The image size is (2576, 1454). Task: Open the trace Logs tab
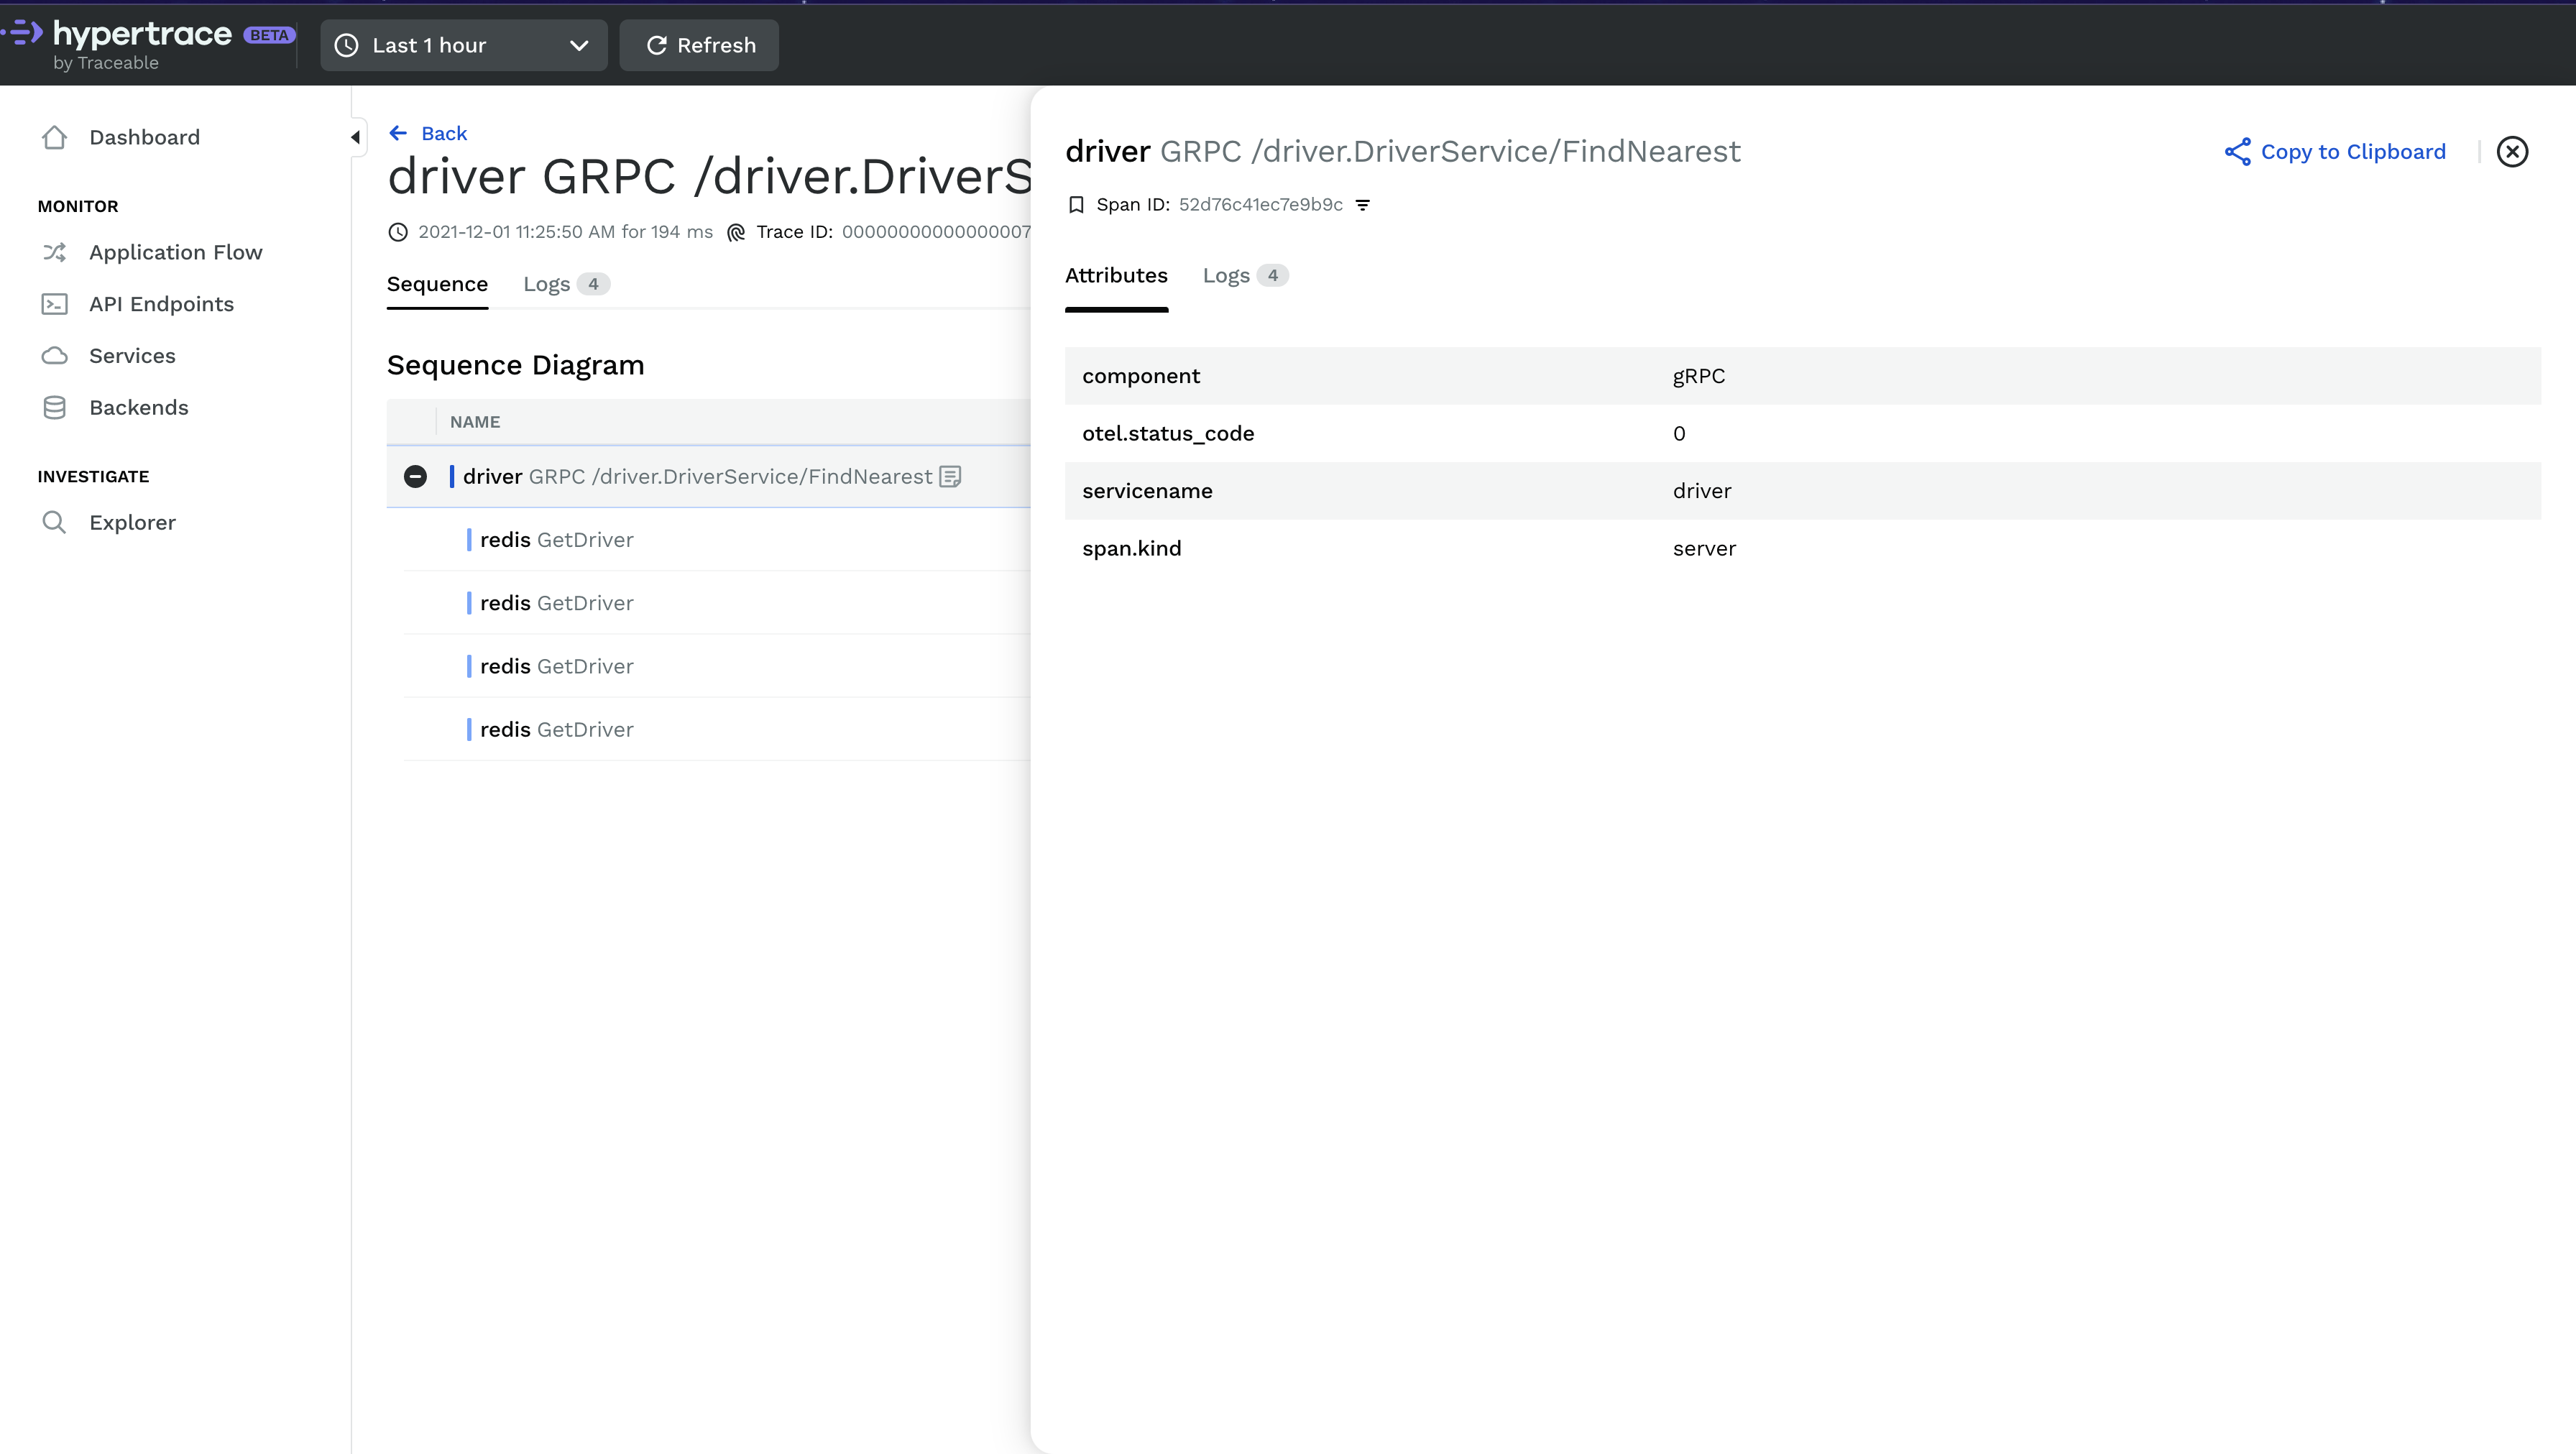tap(565, 284)
